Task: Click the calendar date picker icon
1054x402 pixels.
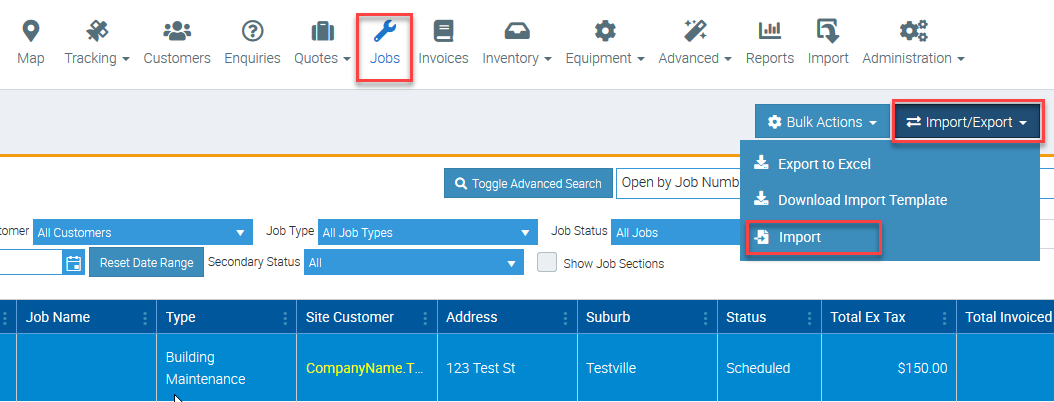Action: tap(73, 263)
